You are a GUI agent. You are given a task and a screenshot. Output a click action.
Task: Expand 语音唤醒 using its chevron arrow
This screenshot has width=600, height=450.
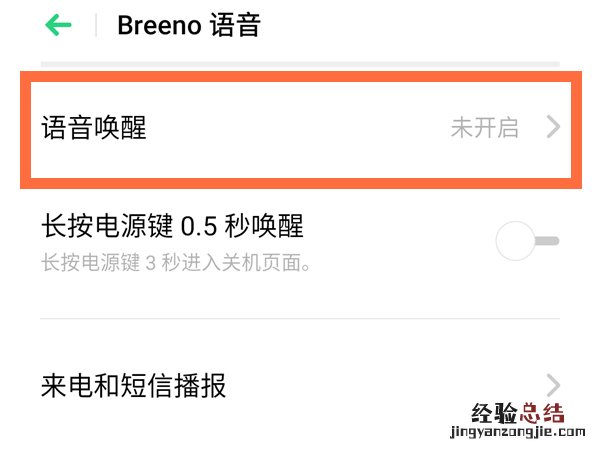pyautogui.click(x=553, y=128)
